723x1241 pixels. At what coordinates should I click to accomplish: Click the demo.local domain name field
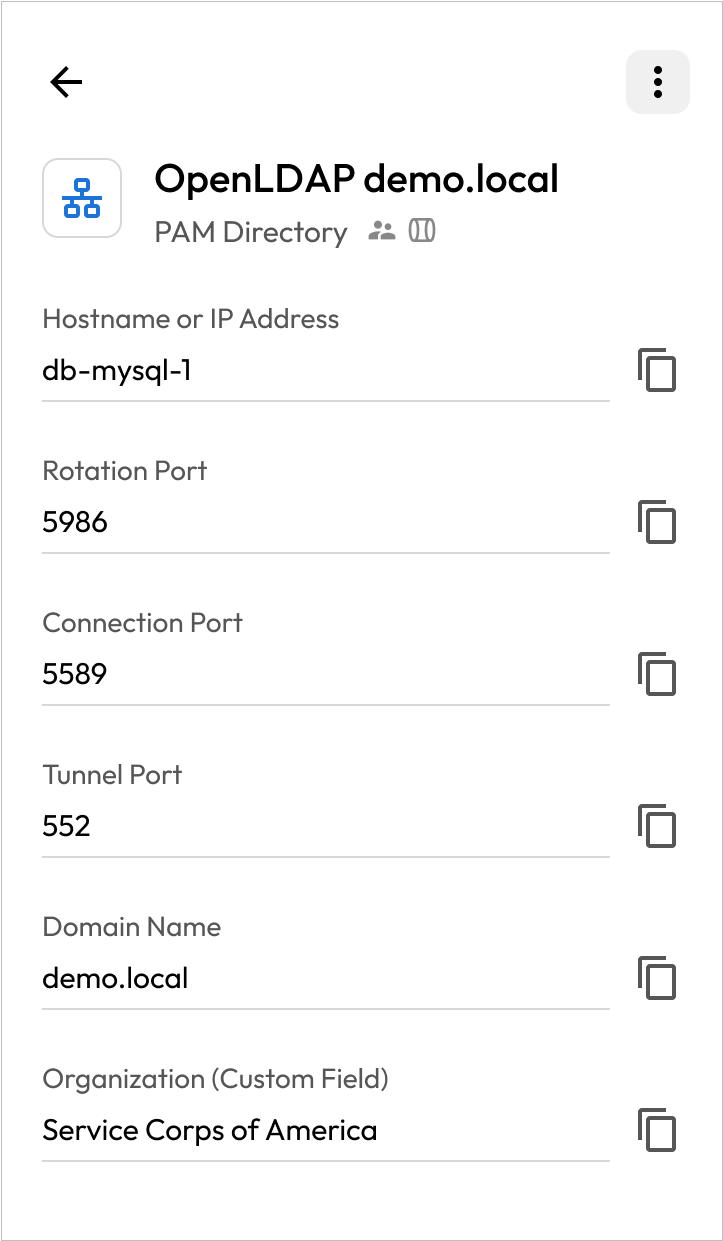point(325,978)
